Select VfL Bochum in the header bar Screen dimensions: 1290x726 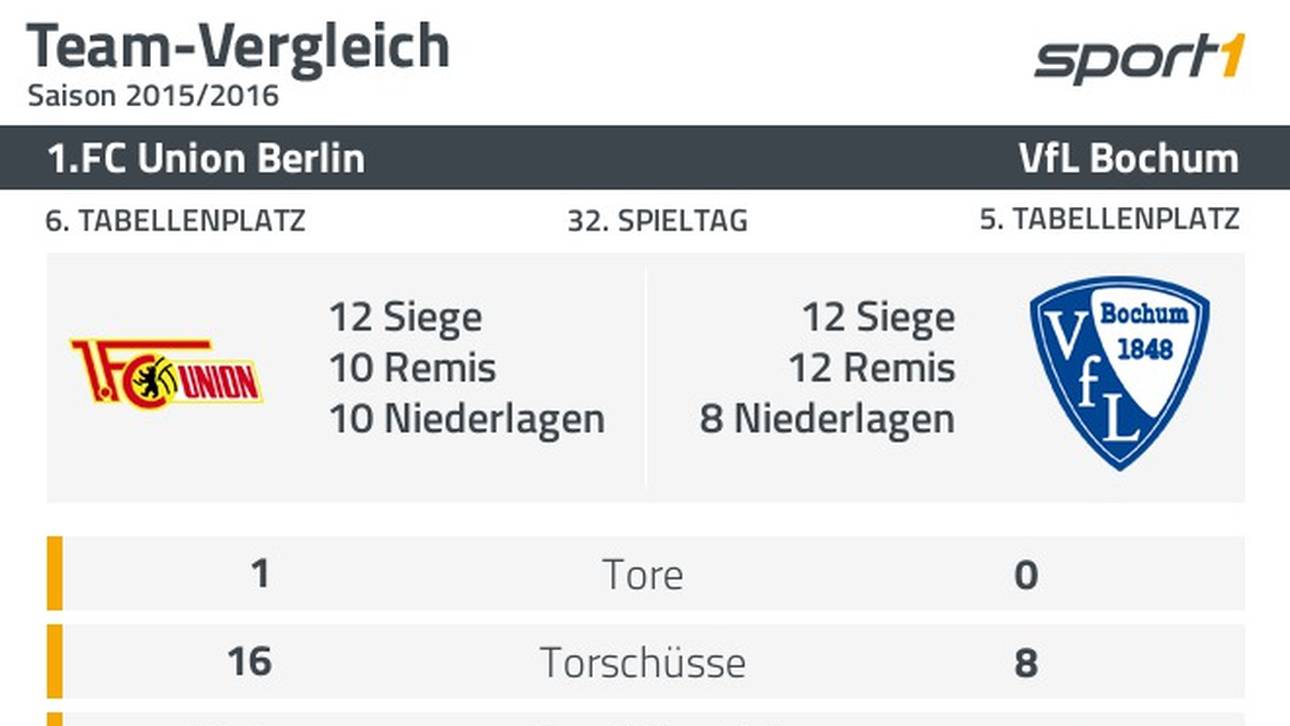(1128, 158)
